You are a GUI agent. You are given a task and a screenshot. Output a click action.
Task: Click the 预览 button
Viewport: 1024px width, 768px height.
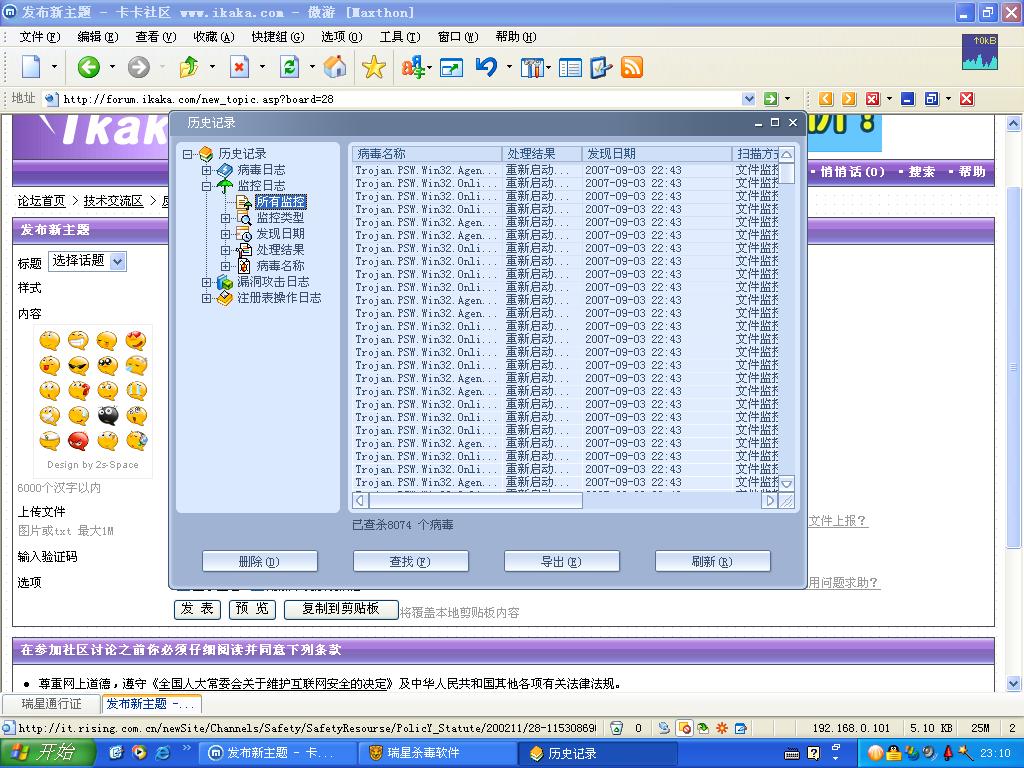coord(252,609)
